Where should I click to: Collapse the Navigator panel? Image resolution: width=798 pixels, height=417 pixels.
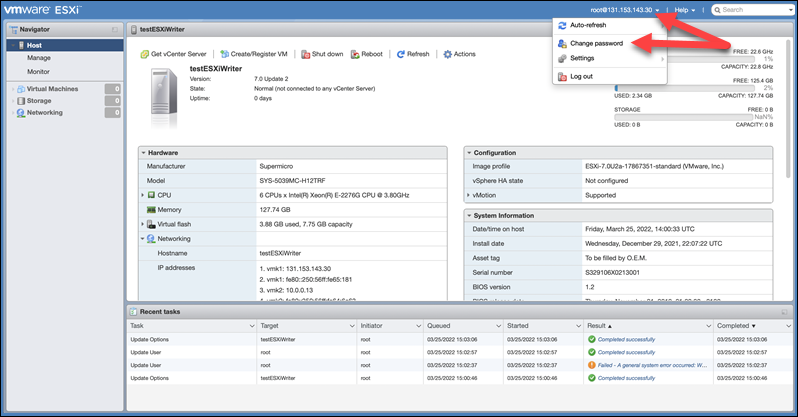[x=115, y=30]
